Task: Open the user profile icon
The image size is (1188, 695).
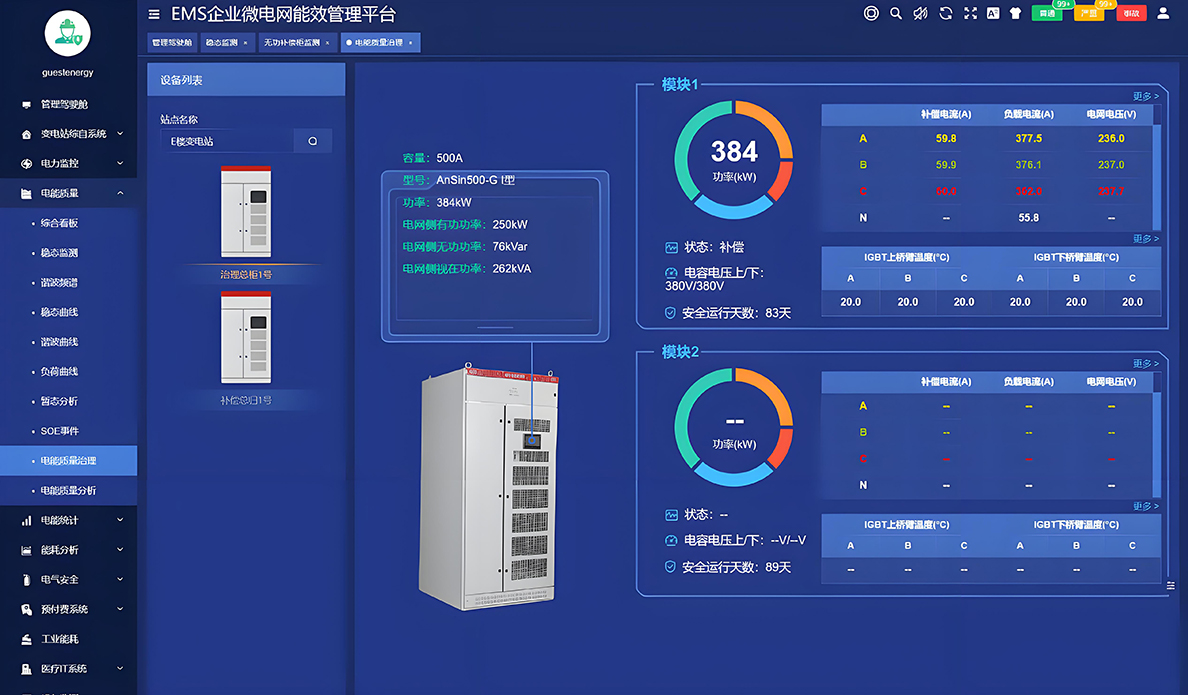Action: (1163, 13)
